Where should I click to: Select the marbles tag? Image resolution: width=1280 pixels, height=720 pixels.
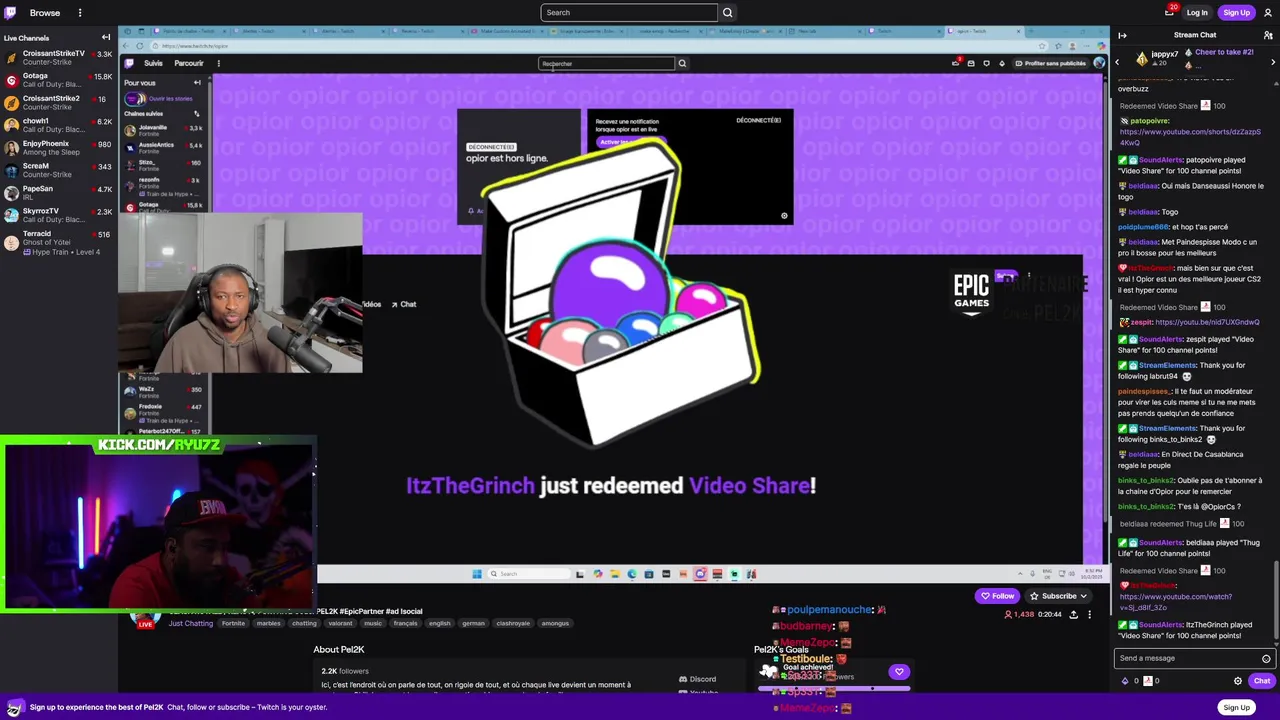268,623
